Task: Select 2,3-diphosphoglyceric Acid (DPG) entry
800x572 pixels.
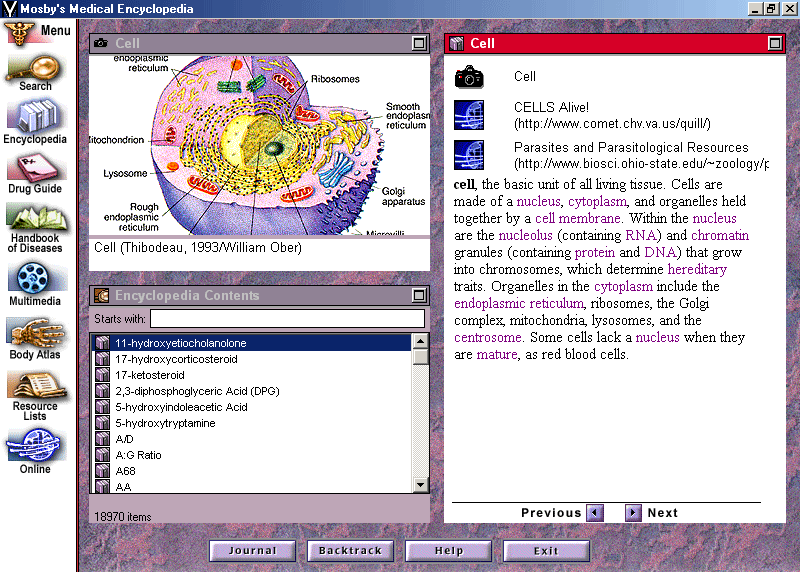Action: click(252, 391)
